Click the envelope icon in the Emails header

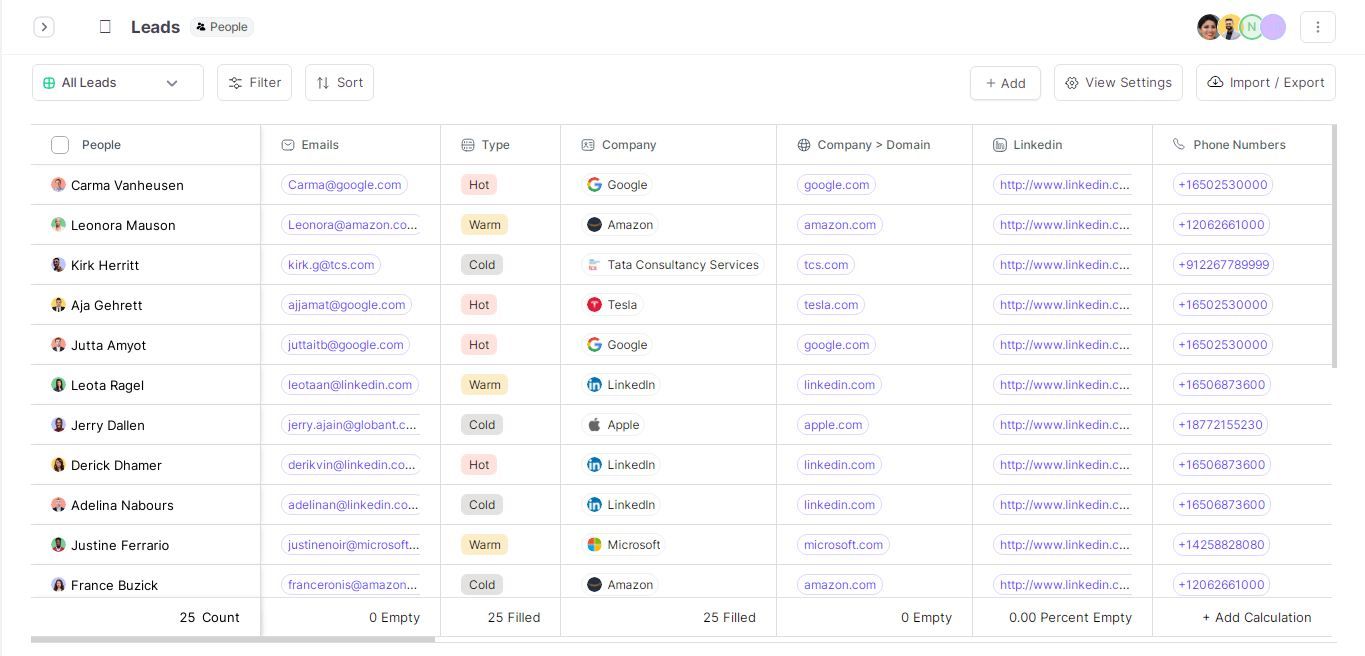(x=286, y=145)
